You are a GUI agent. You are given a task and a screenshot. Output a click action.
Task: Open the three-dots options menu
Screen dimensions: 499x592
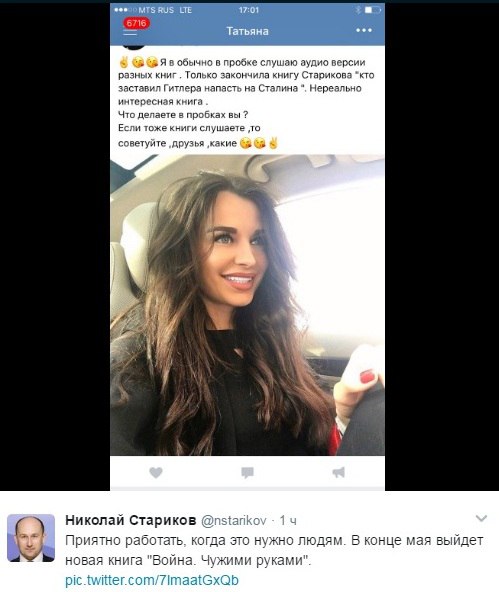point(364,30)
